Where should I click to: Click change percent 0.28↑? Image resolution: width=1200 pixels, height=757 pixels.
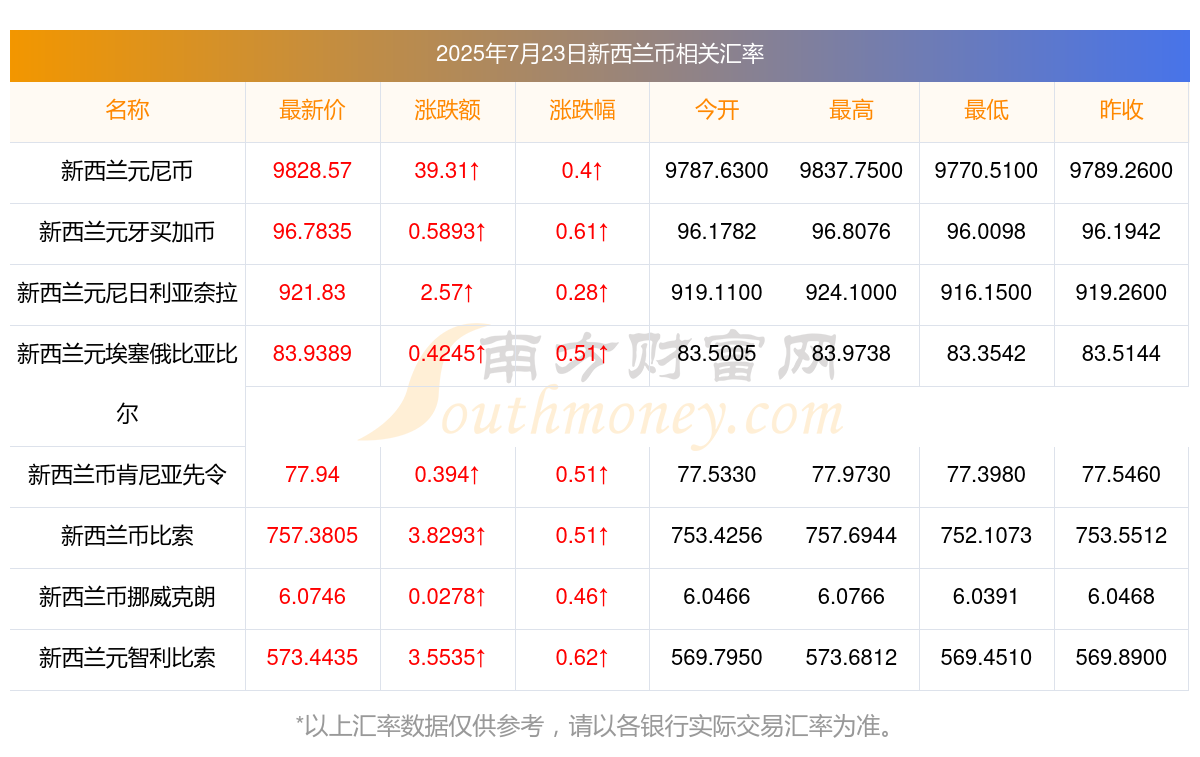(582, 293)
